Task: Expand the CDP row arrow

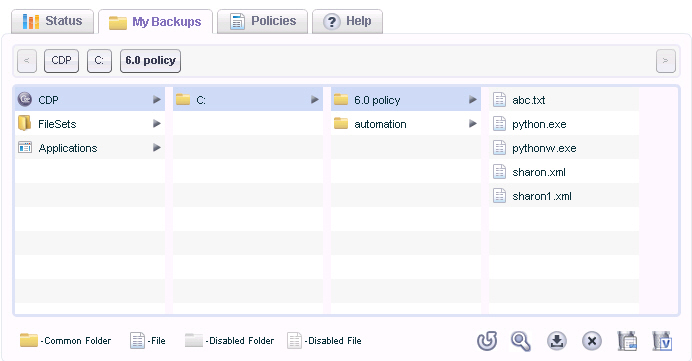Action: pyautogui.click(x=157, y=100)
